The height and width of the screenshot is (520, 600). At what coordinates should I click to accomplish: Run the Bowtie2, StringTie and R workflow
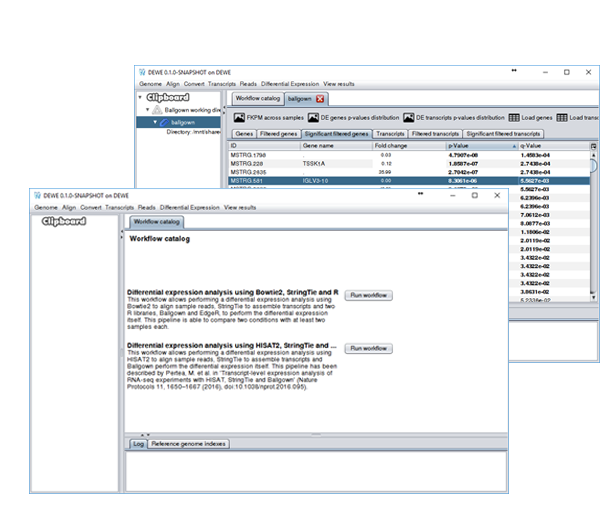[x=369, y=295]
